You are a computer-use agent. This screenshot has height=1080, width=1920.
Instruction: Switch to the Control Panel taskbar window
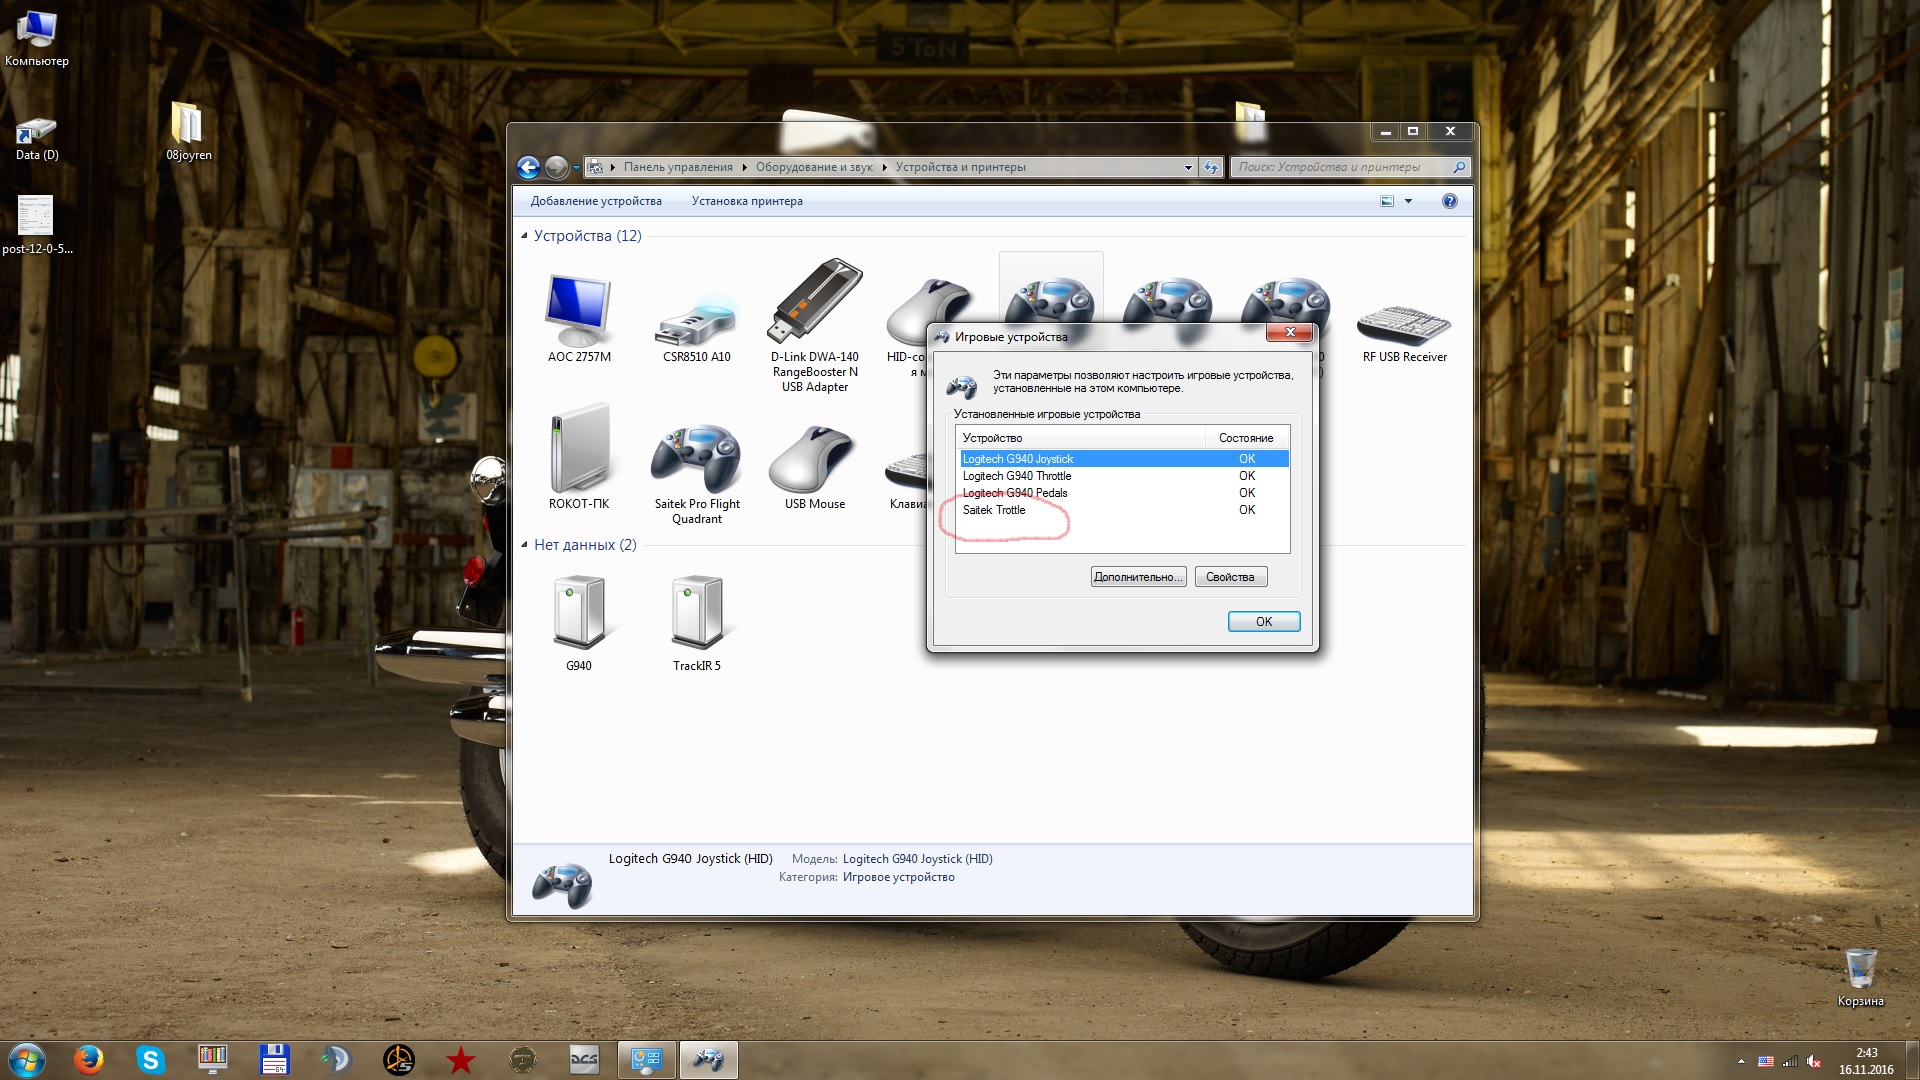647,1060
